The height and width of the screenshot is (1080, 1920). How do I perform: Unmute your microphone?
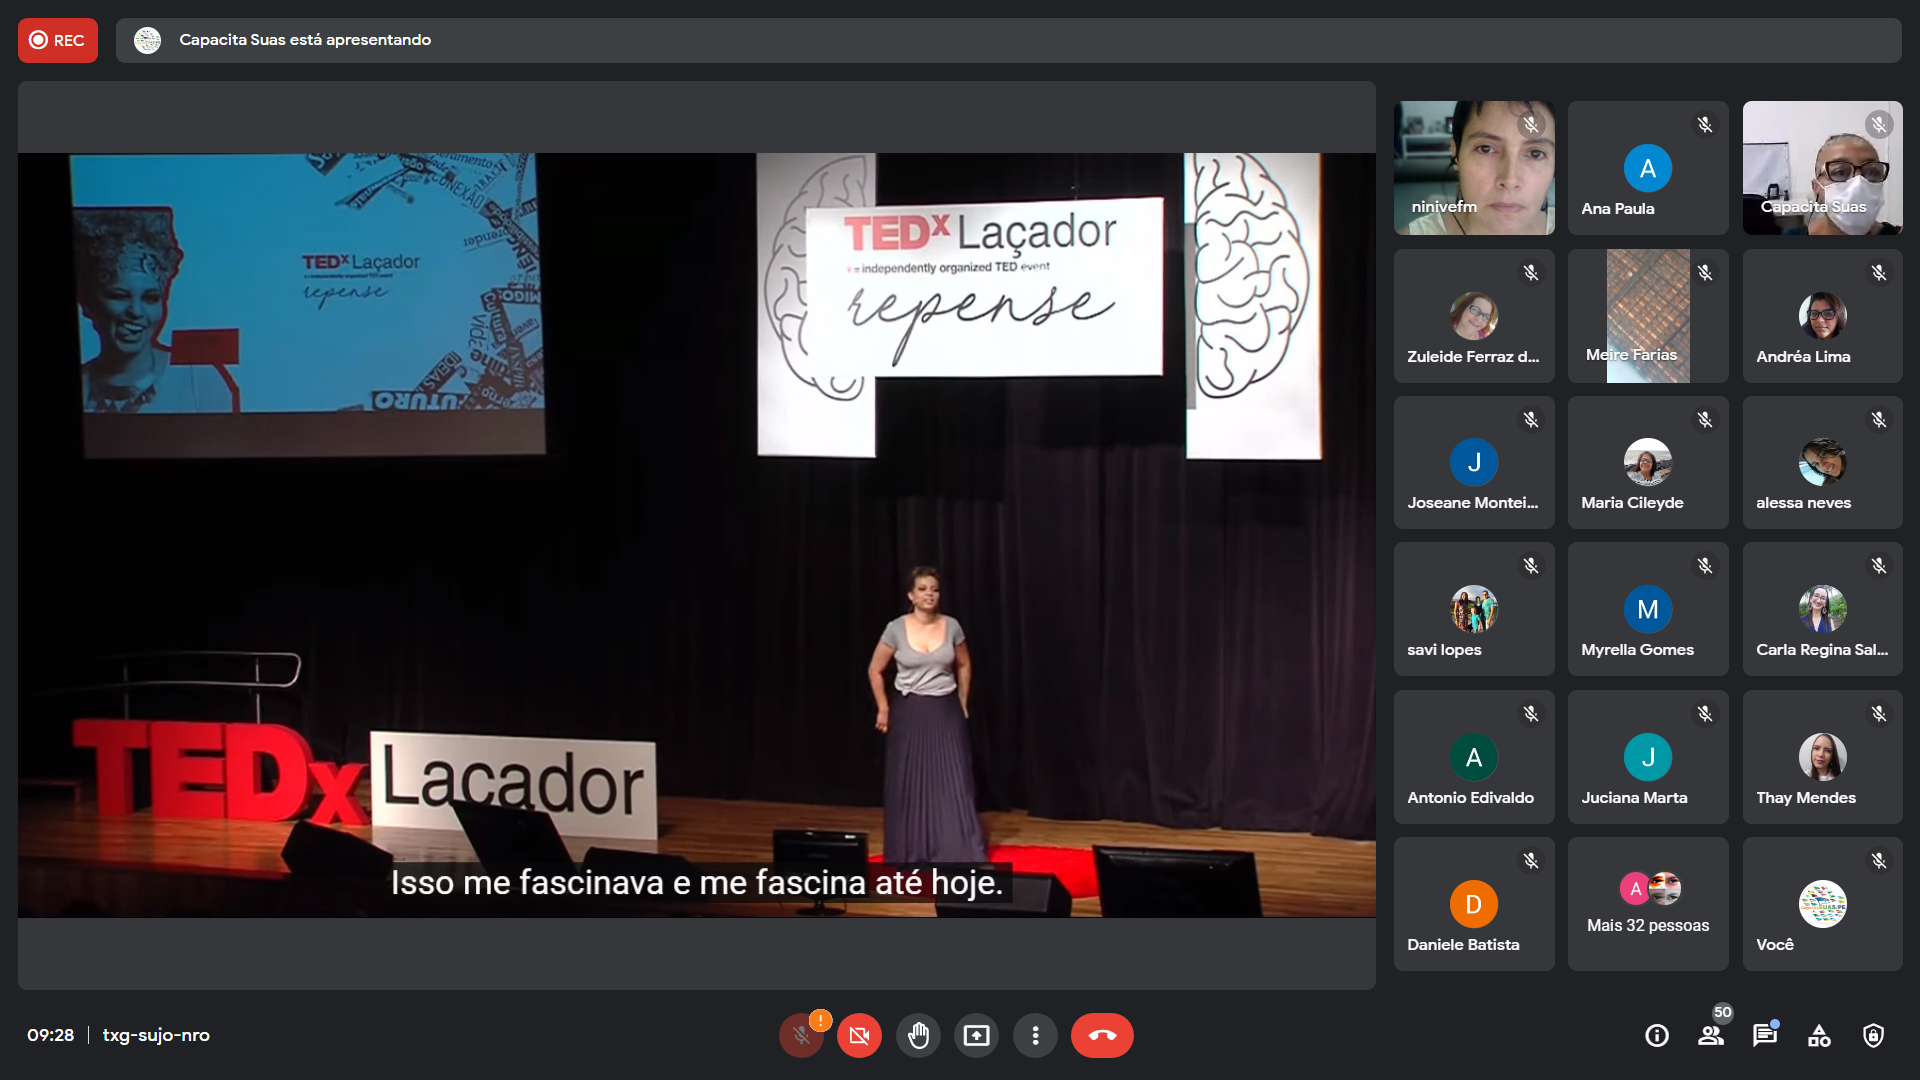(801, 1036)
